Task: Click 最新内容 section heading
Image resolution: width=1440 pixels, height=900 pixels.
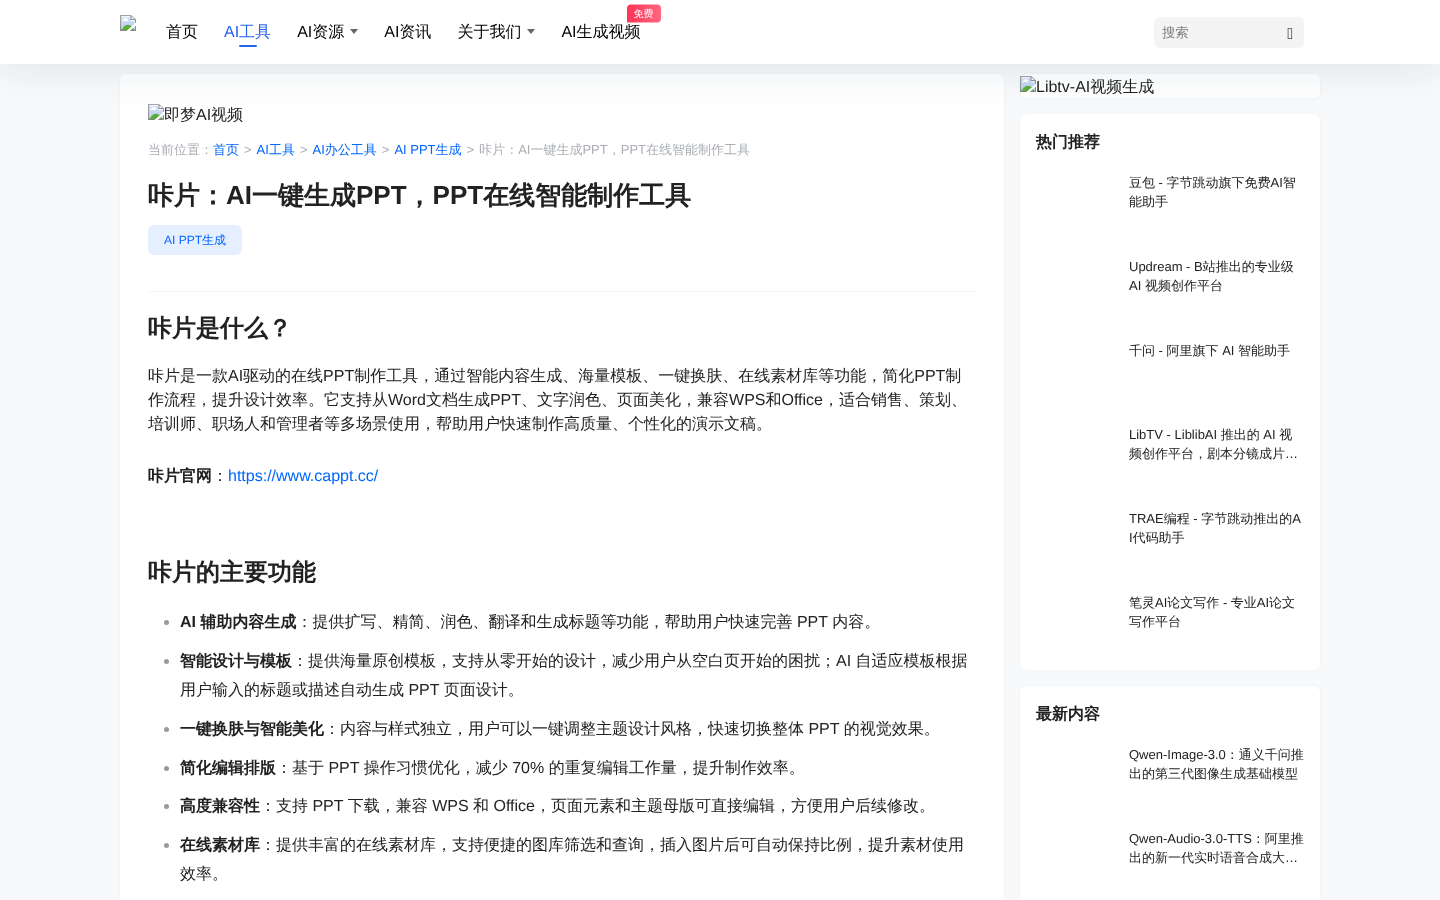Action: tap(1068, 714)
